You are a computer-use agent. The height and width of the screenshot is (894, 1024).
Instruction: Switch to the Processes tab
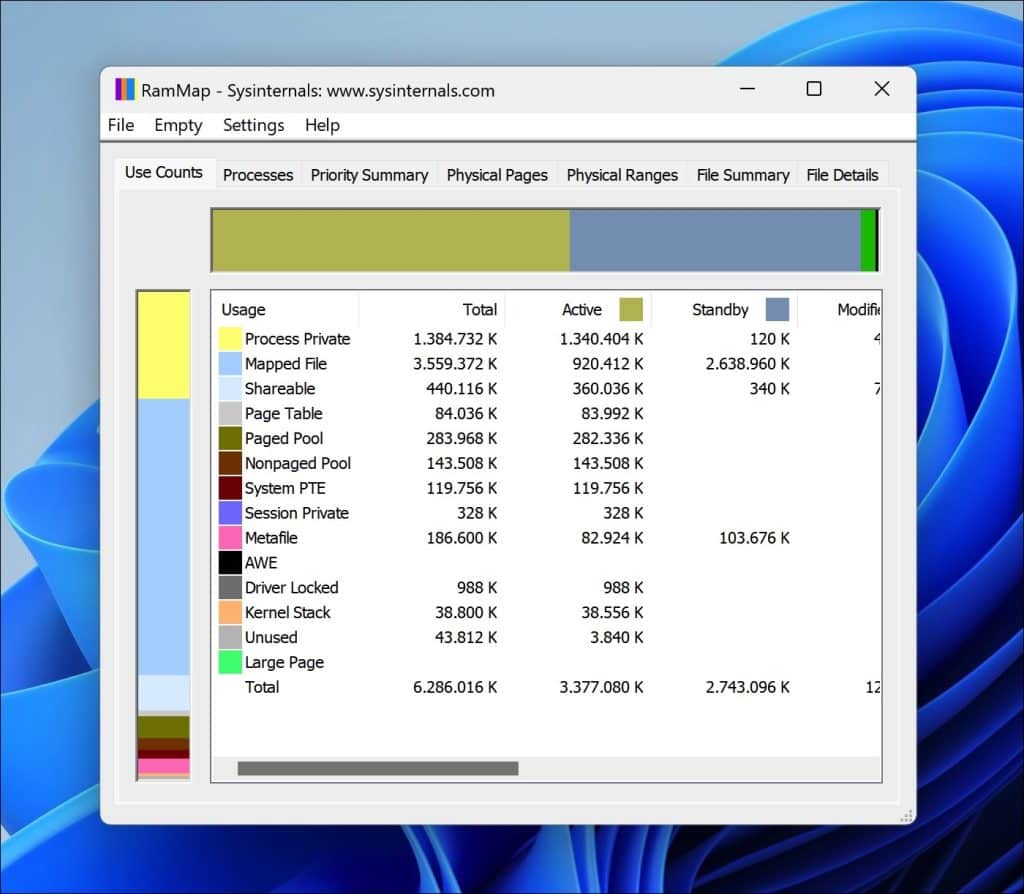(x=258, y=174)
